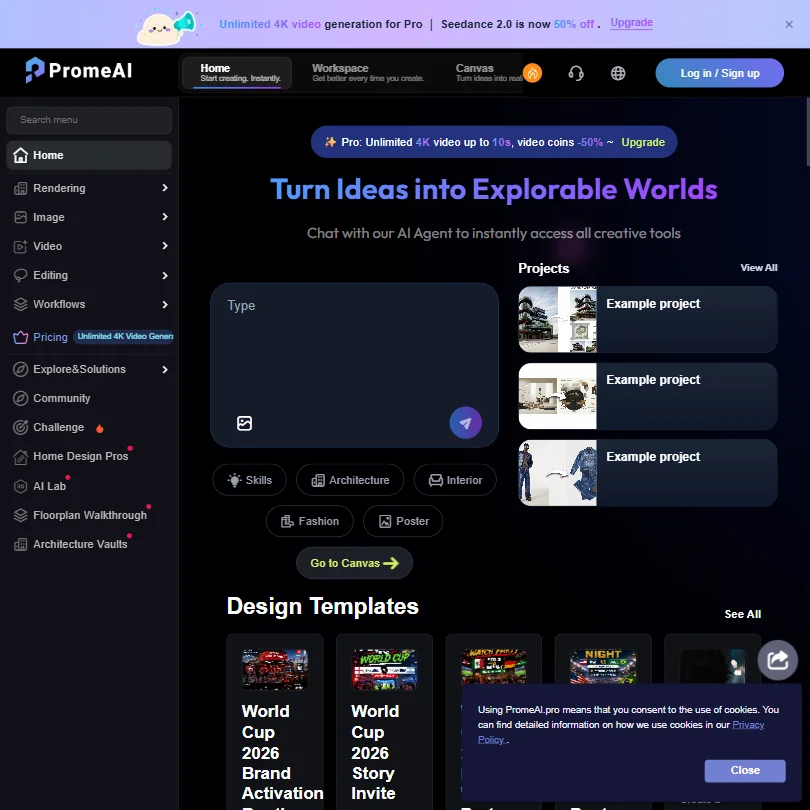Image resolution: width=810 pixels, height=810 pixels.
Task: Click the Home Design Pros icon
Action: pos(21,457)
